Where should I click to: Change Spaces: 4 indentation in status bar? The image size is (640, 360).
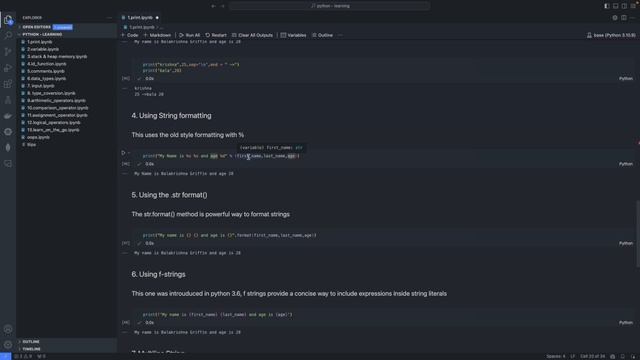[556, 356]
